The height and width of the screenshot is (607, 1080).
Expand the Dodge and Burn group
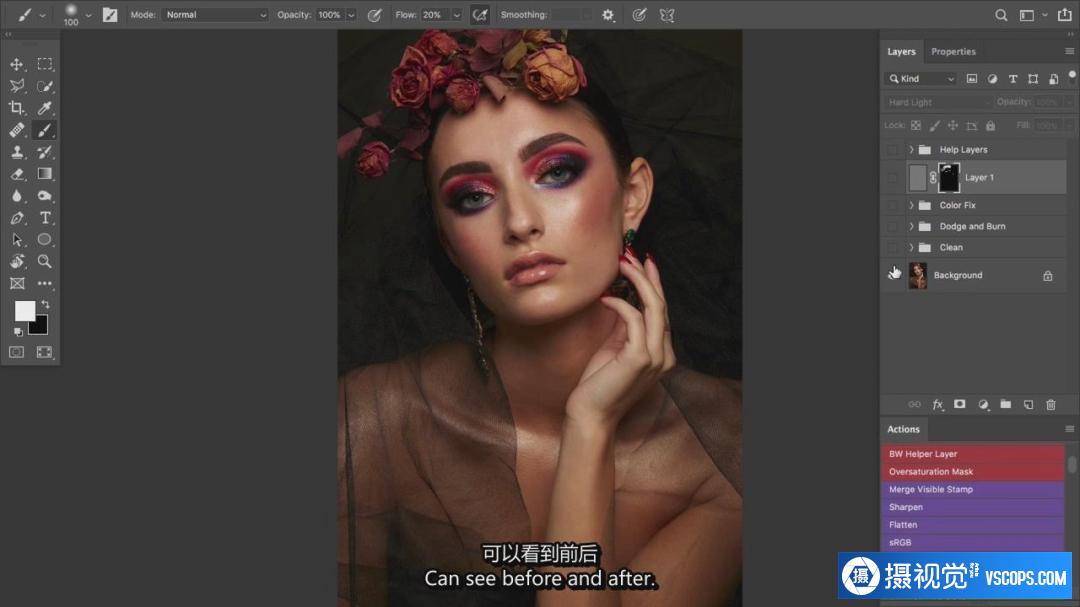click(x=911, y=226)
